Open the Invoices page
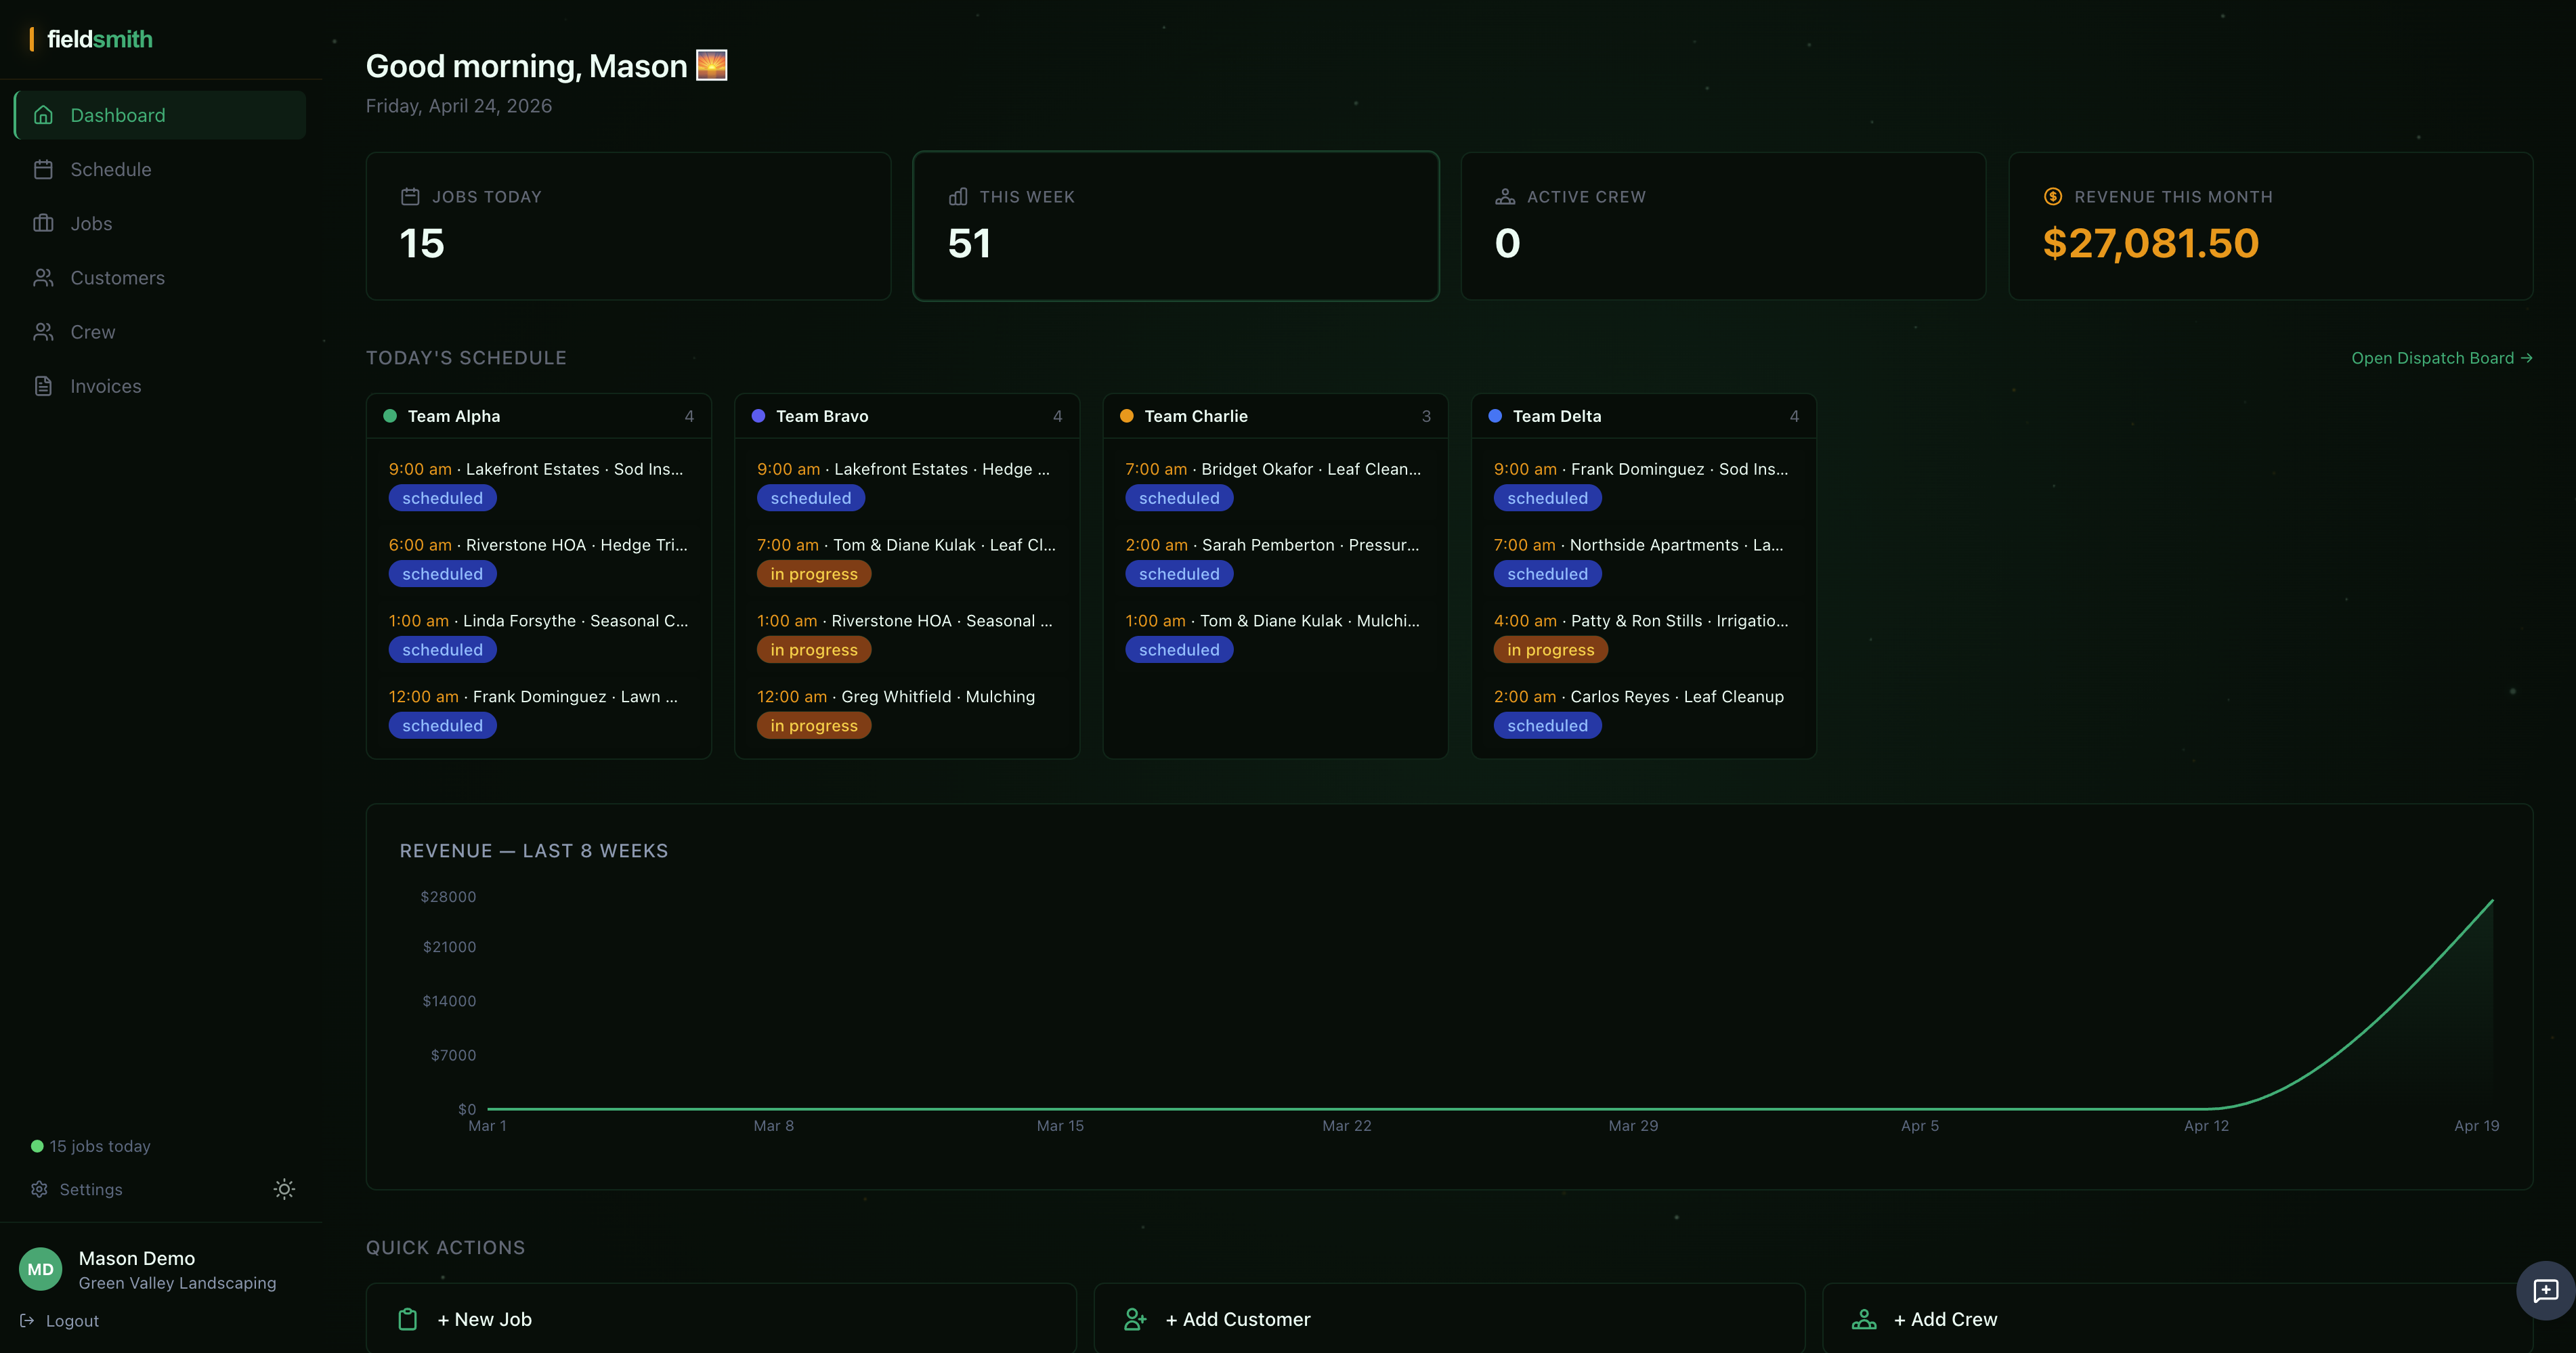Viewport: 2576px width, 1353px height. coord(160,385)
